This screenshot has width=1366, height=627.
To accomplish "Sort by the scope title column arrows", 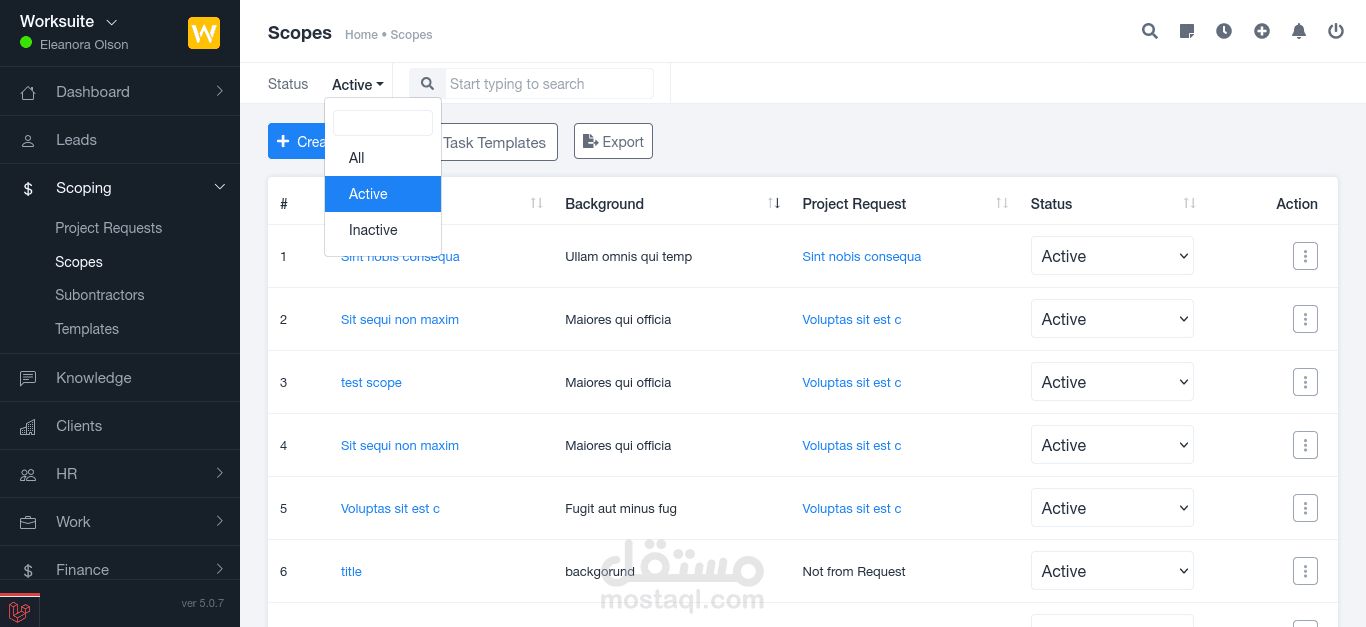I will pyautogui.click(x=536, y=203).
